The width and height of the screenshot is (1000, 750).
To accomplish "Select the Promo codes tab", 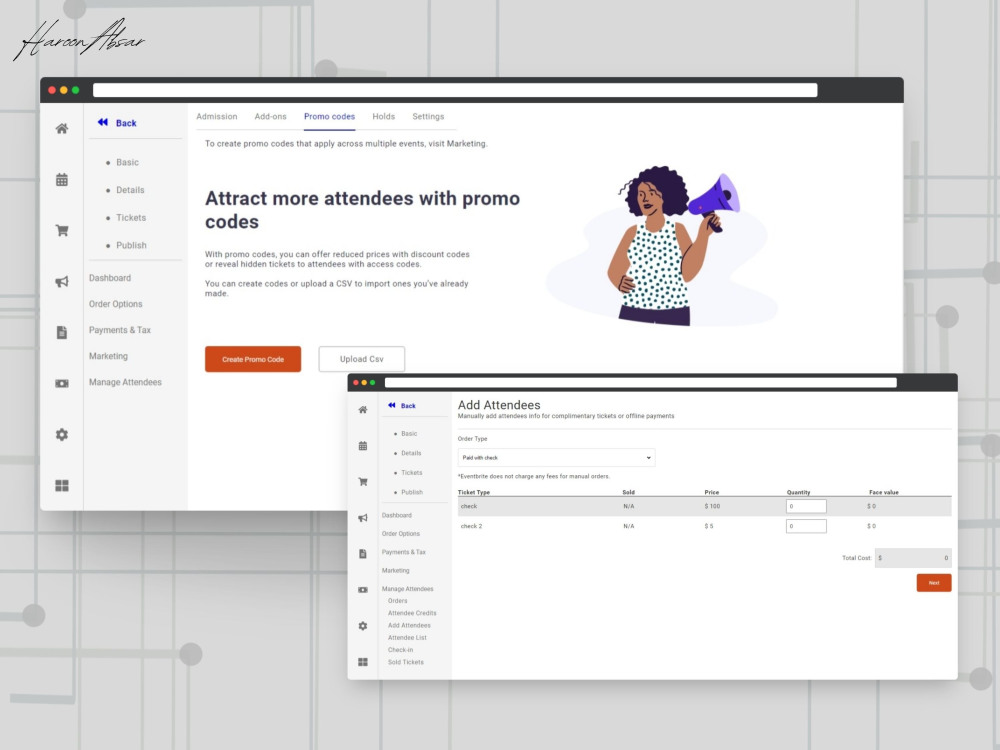I will coord(329,117).
